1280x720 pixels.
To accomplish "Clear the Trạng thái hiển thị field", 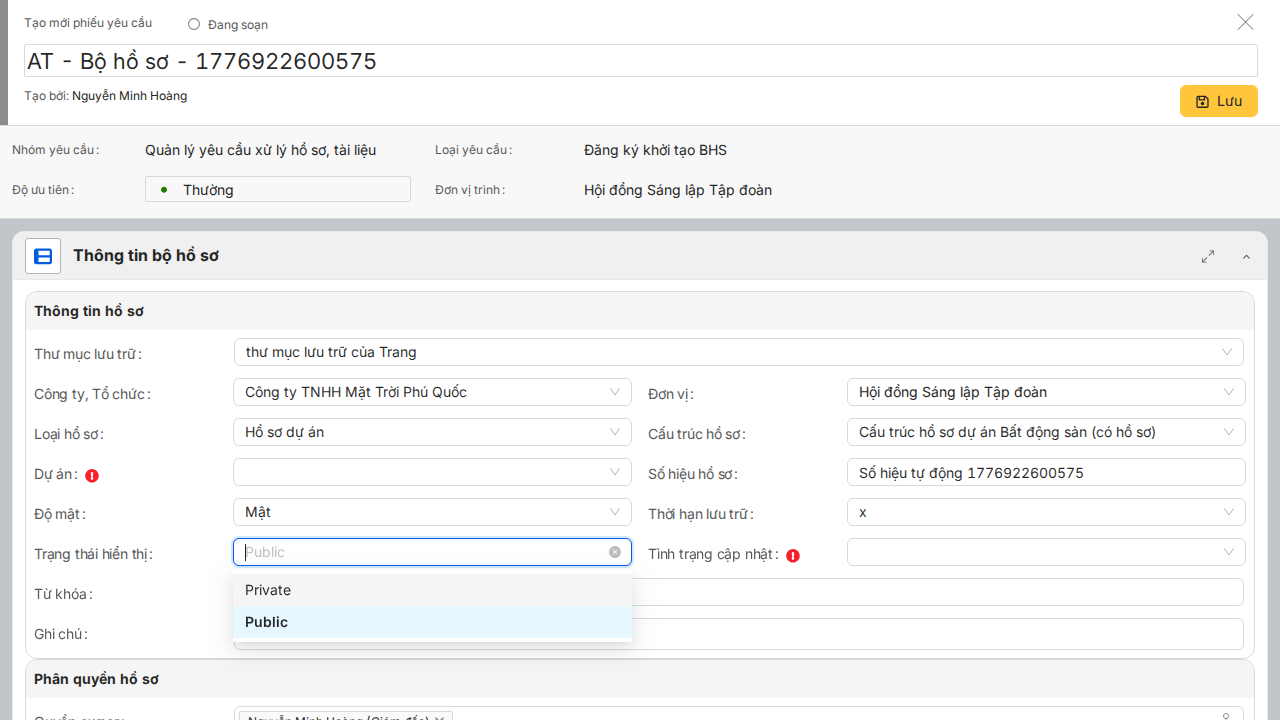I will pos(615,552).
